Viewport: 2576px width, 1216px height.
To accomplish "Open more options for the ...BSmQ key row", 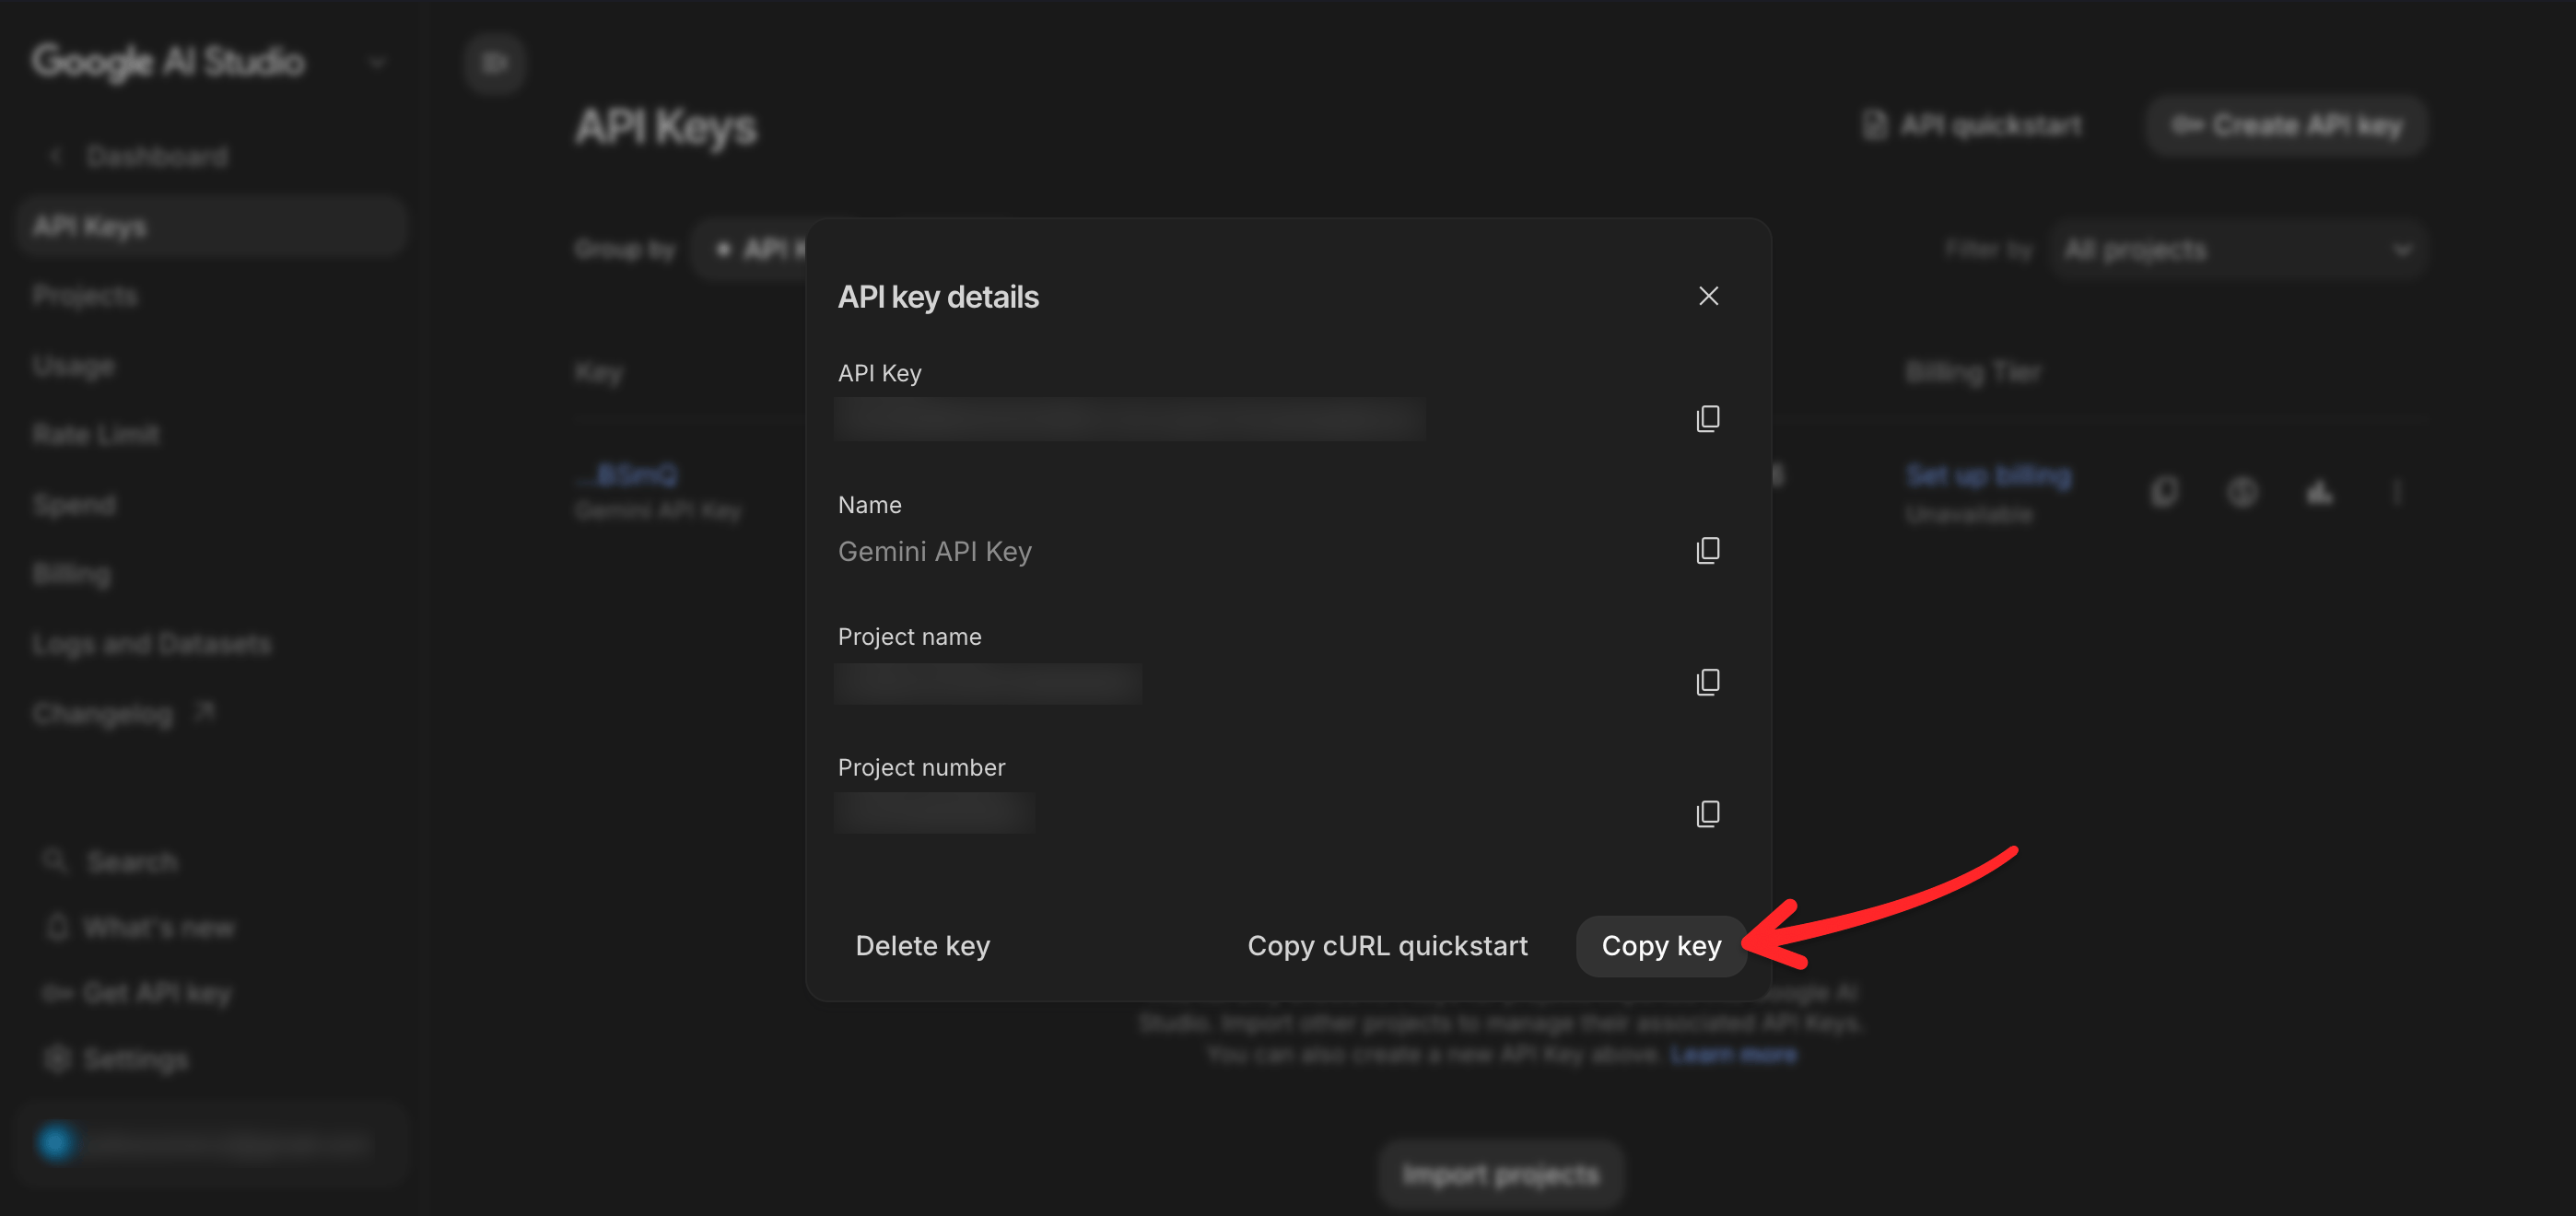I will [x=2396, y=492].
